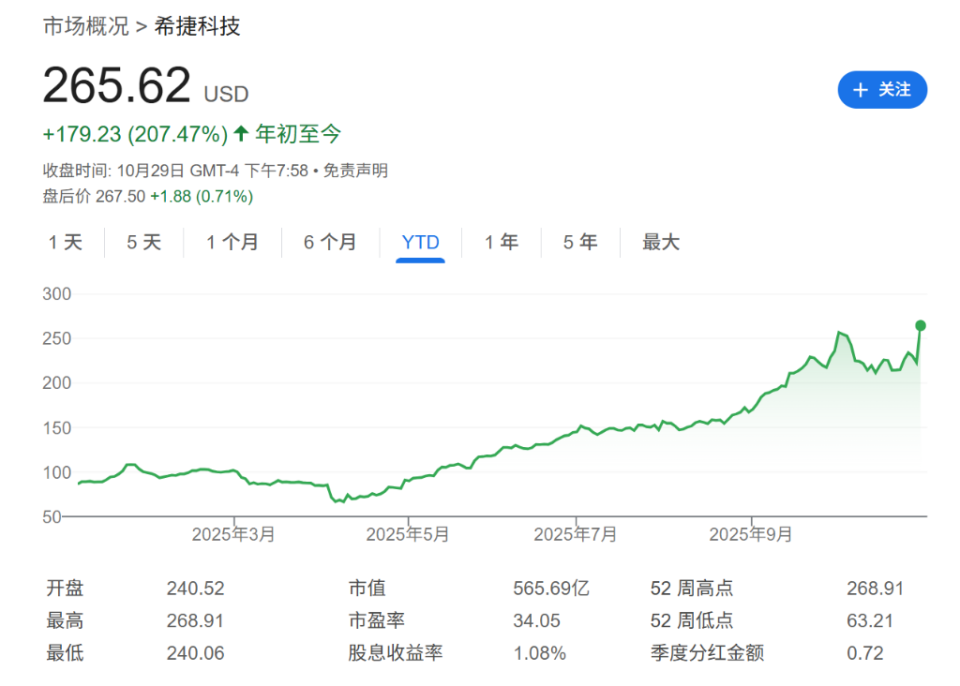Screen dimensions: 960x686
Task: Select the YTD chart tab
Action: [x=420, y=242]
